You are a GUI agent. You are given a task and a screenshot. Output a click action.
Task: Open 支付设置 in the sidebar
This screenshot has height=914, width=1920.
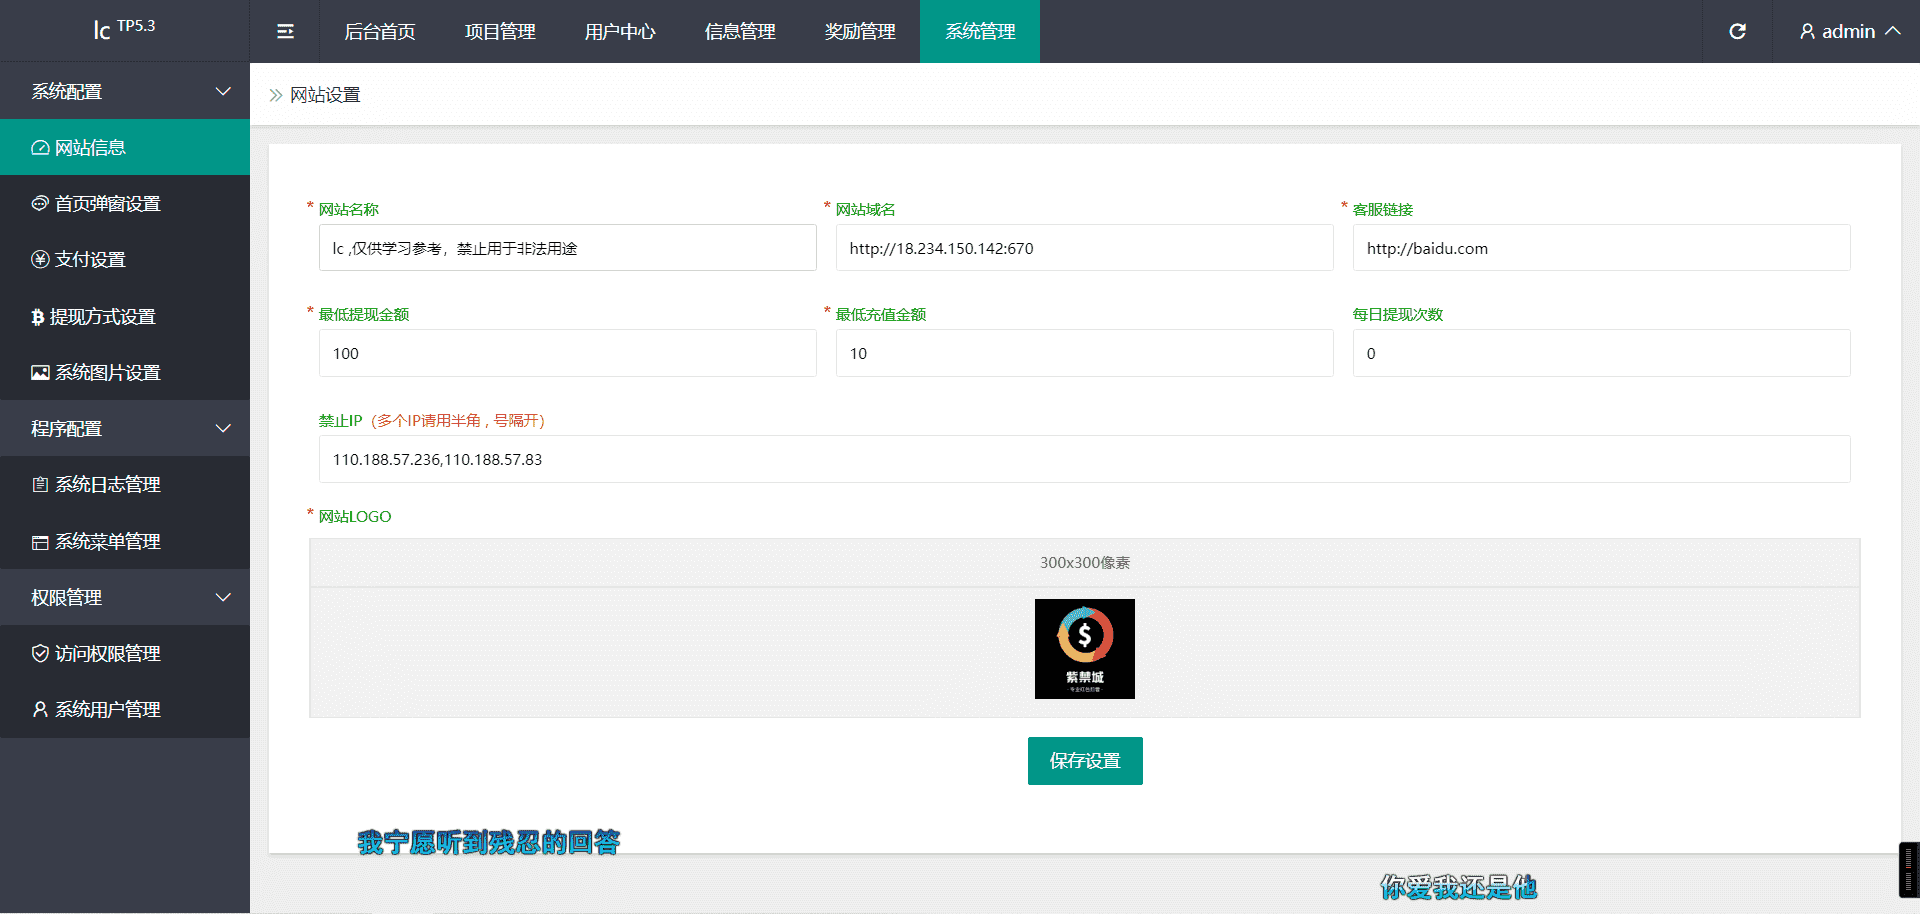tap(125, 260)
